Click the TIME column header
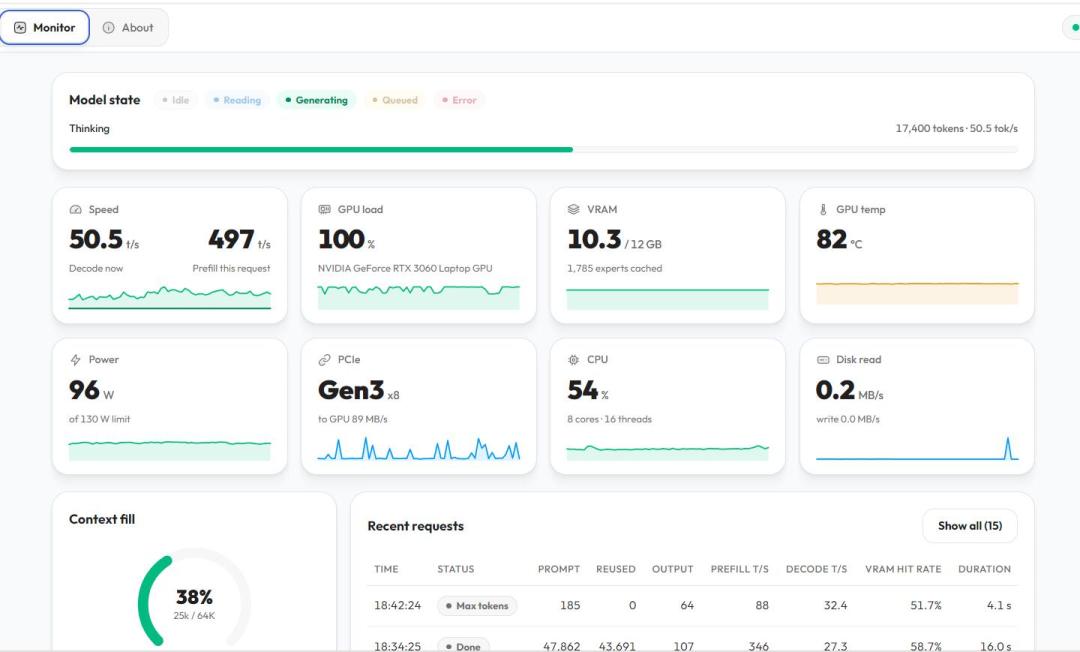The image size is (1080, 652). (386, 569)
